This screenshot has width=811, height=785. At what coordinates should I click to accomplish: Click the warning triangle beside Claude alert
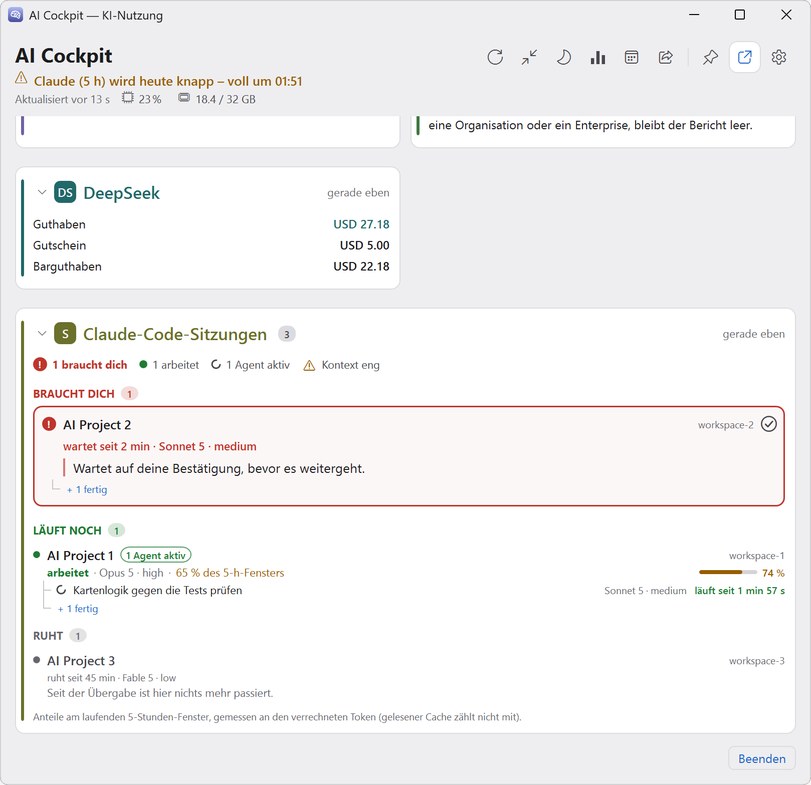point(21,79)
